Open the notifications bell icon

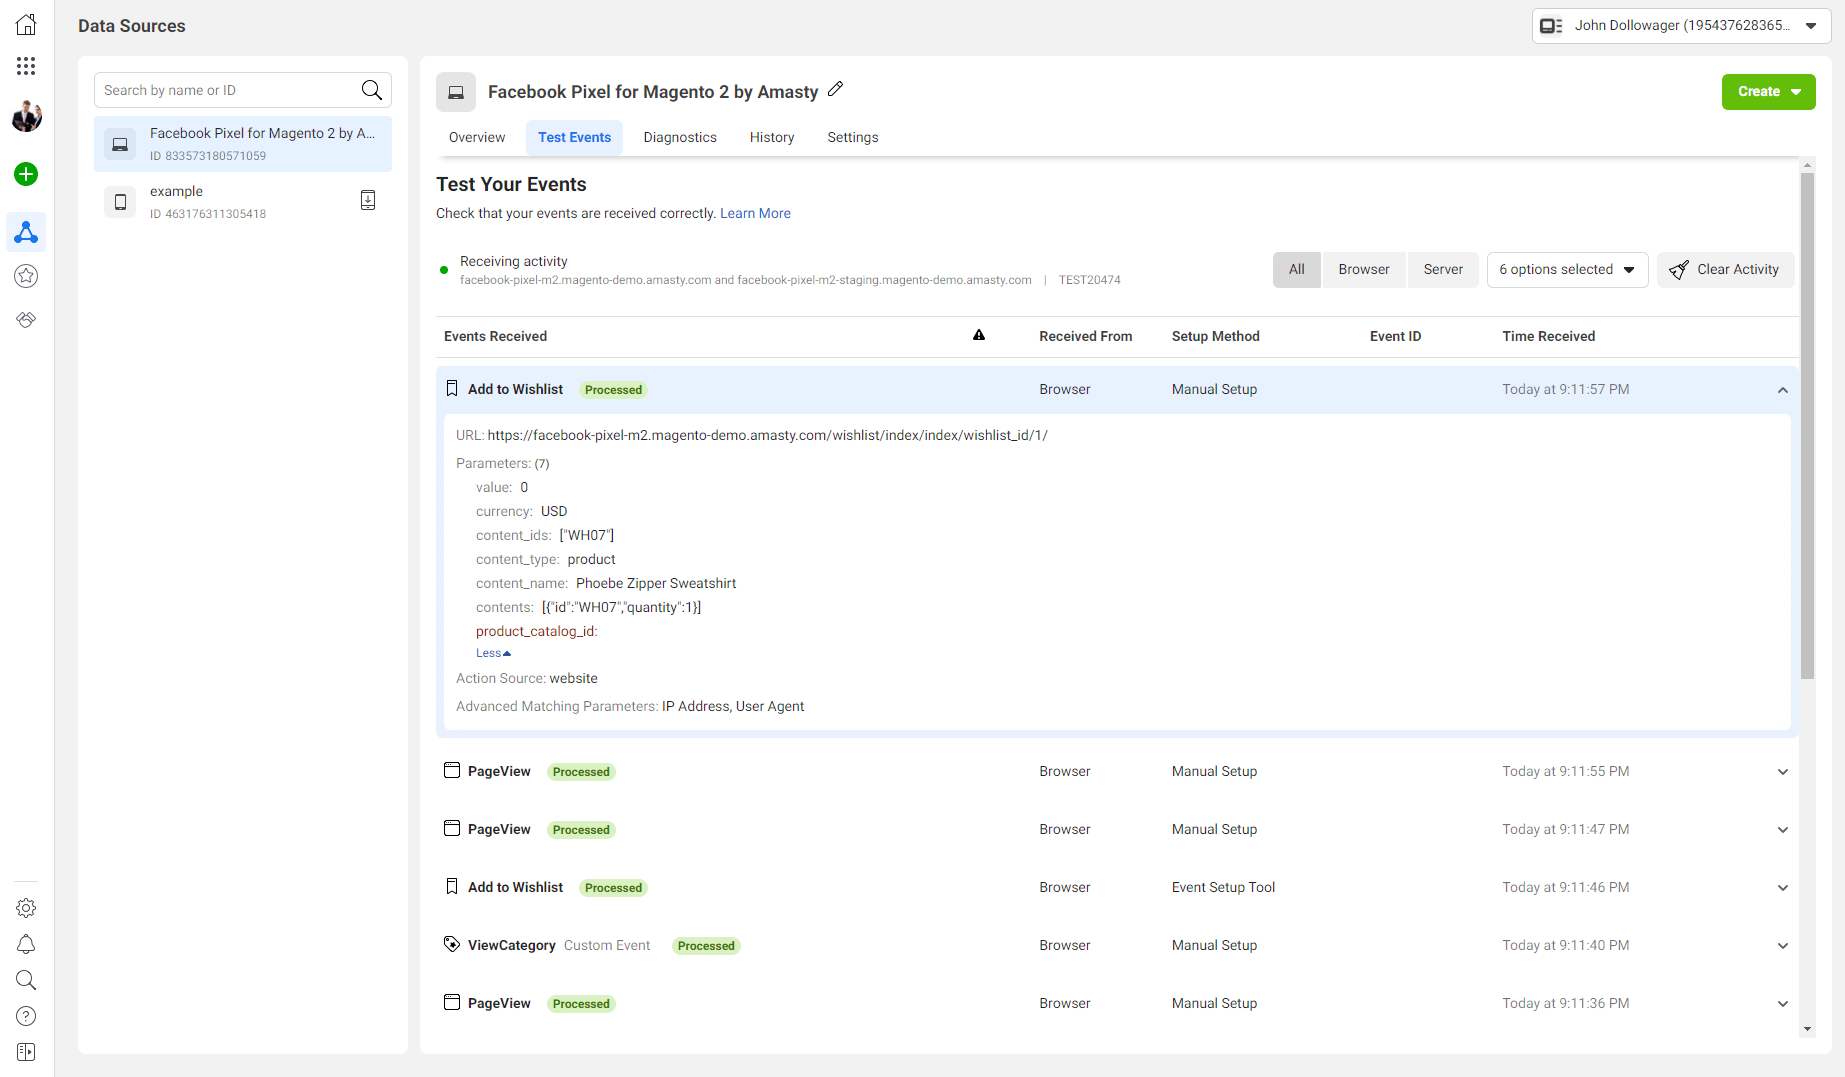26,945
